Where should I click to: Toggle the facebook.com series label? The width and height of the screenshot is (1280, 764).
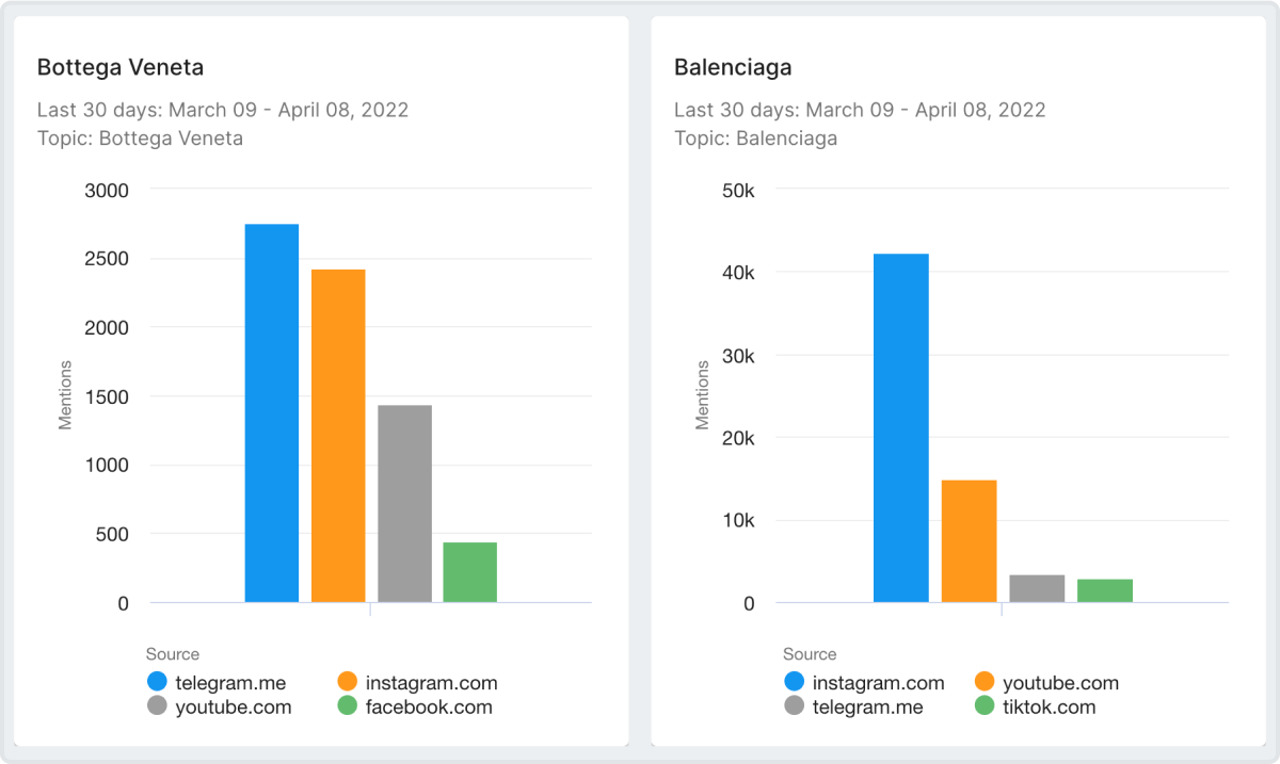point(429,707)
